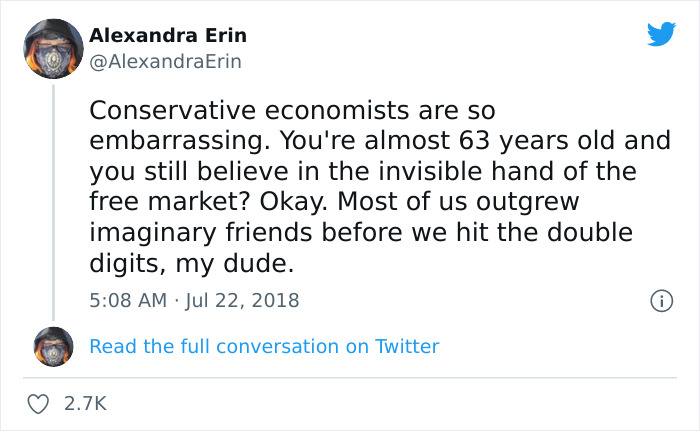The width and height of the screenshot is (700, 431).
Task: Click the tweet line starting "you still believe"
Action: (364, 170)
